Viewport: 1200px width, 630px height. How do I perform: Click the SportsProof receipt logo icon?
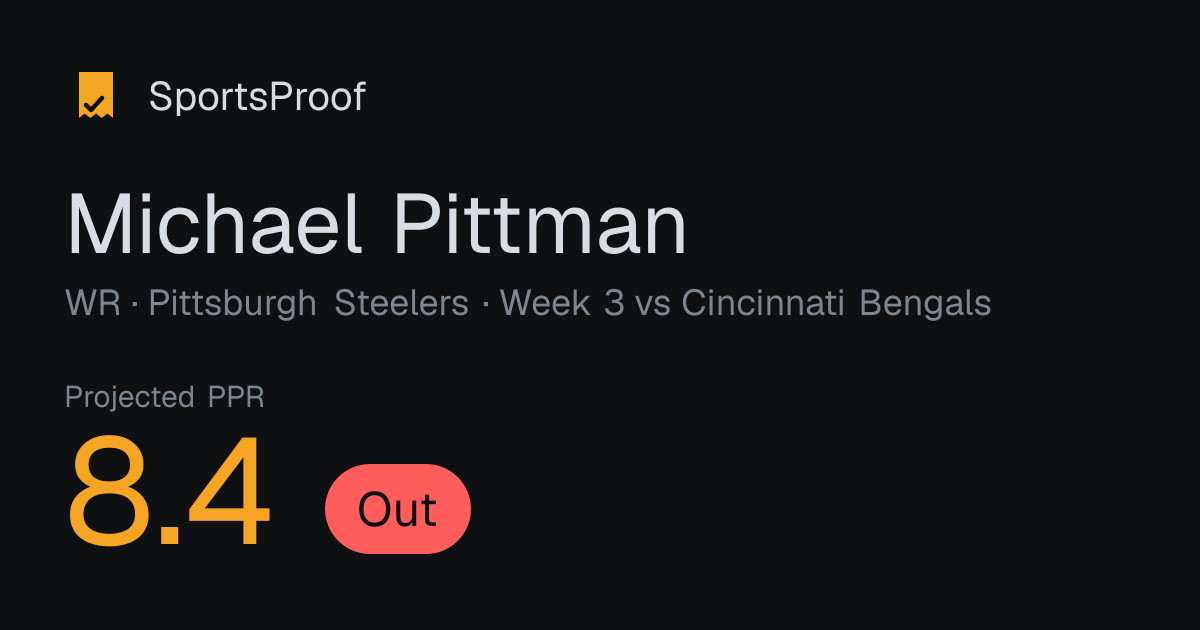pos(96,96)
